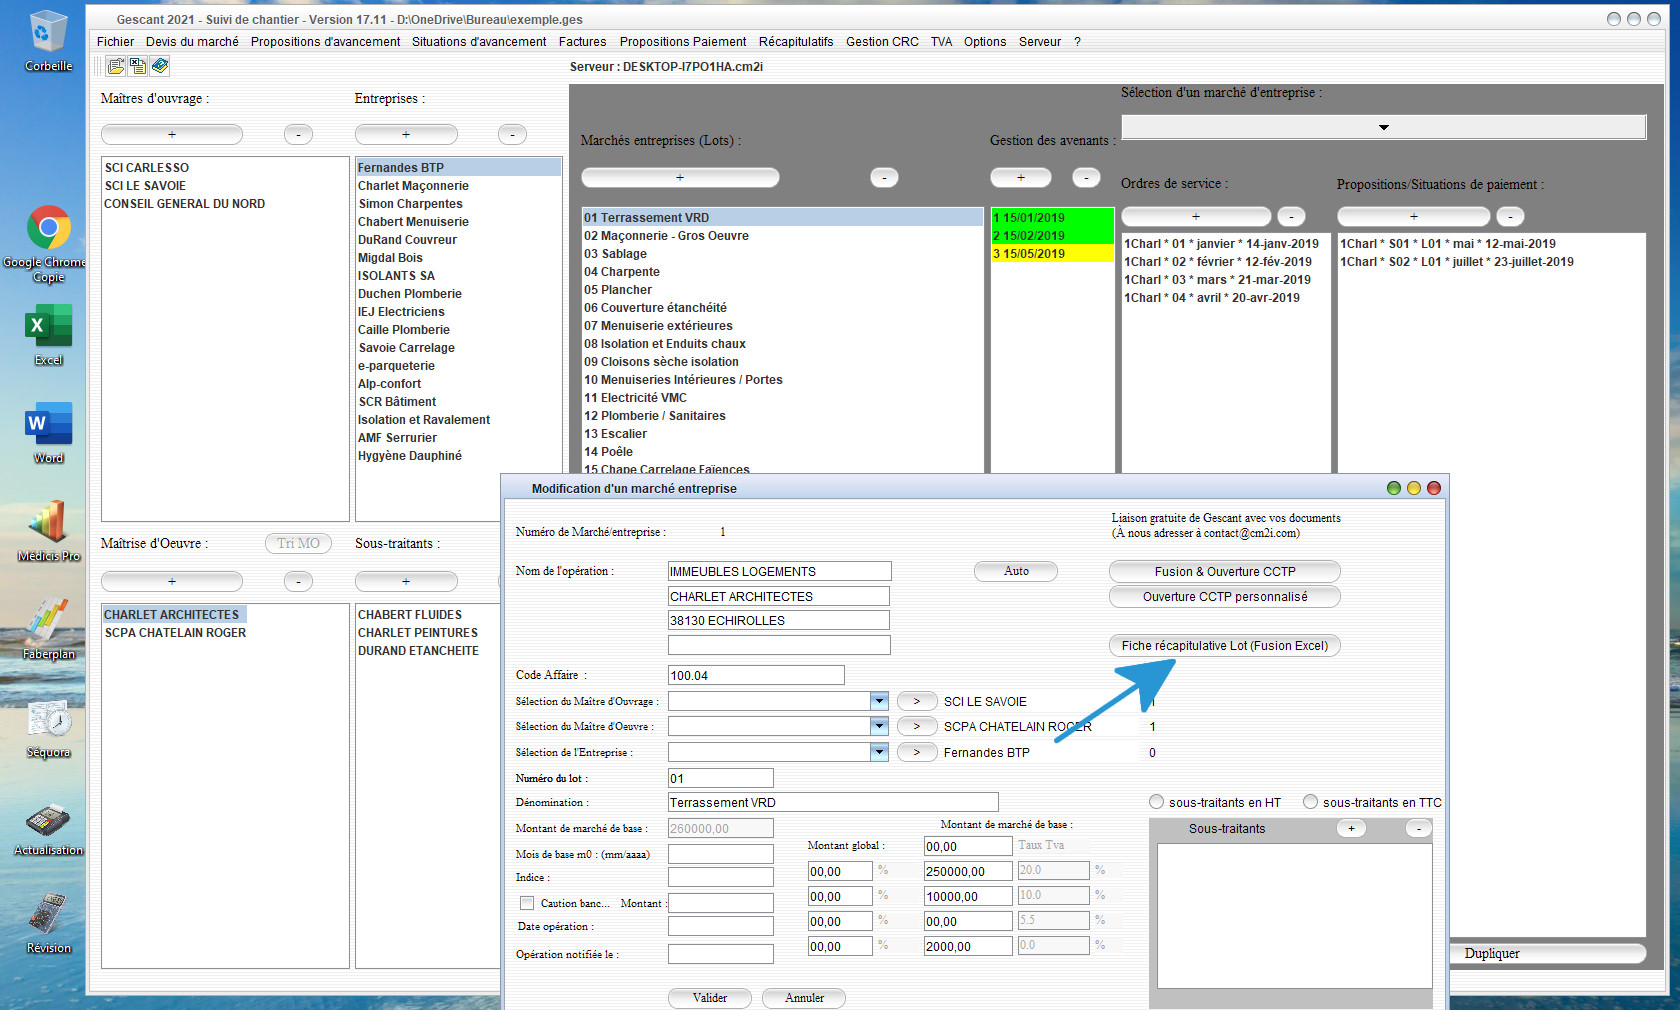Click the arrow button next to Fernandes BTP
This screenshot has width=1680, height=1010.
917,752
